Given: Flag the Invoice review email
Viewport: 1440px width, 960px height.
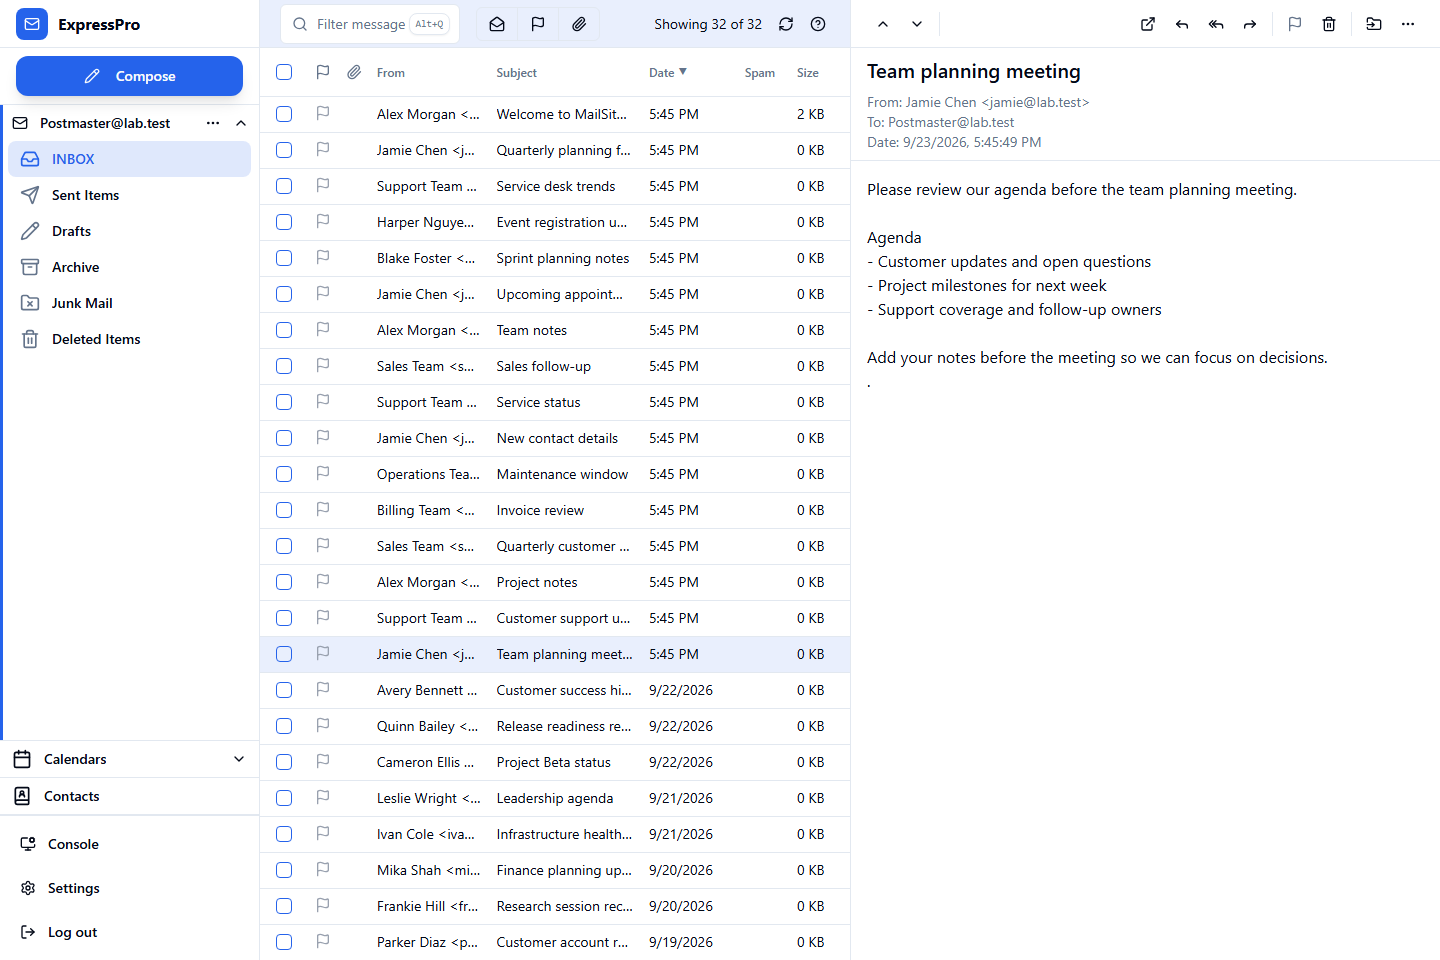Looking at the screenshot, I should pyautogui.click(x=323, y=510).
